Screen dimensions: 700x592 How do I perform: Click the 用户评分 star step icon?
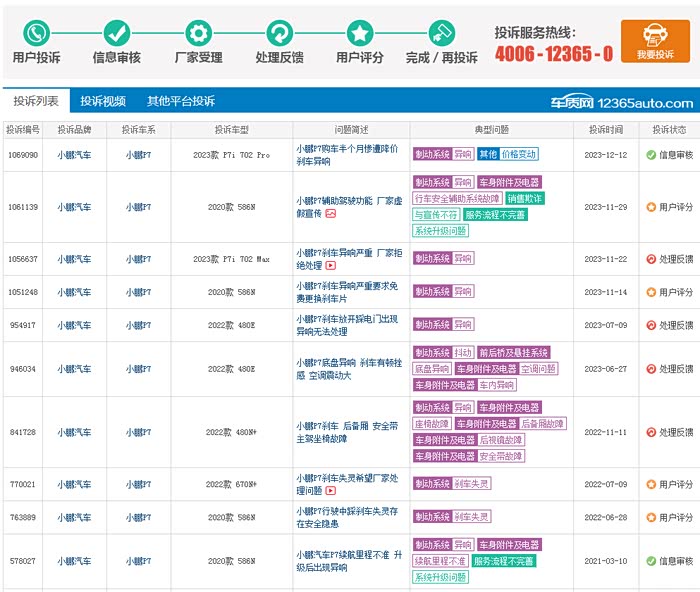pos(360,33)
